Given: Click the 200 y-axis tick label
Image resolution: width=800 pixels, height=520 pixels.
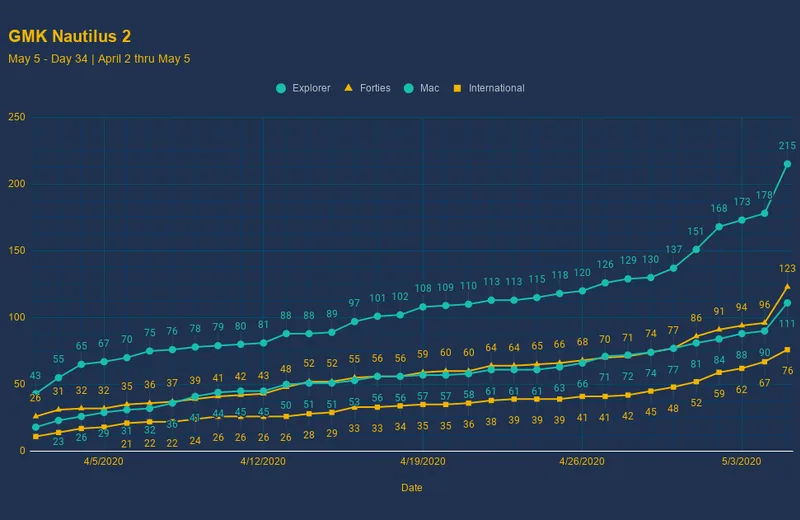Looking at the screenshot, I should coord(17,184).
